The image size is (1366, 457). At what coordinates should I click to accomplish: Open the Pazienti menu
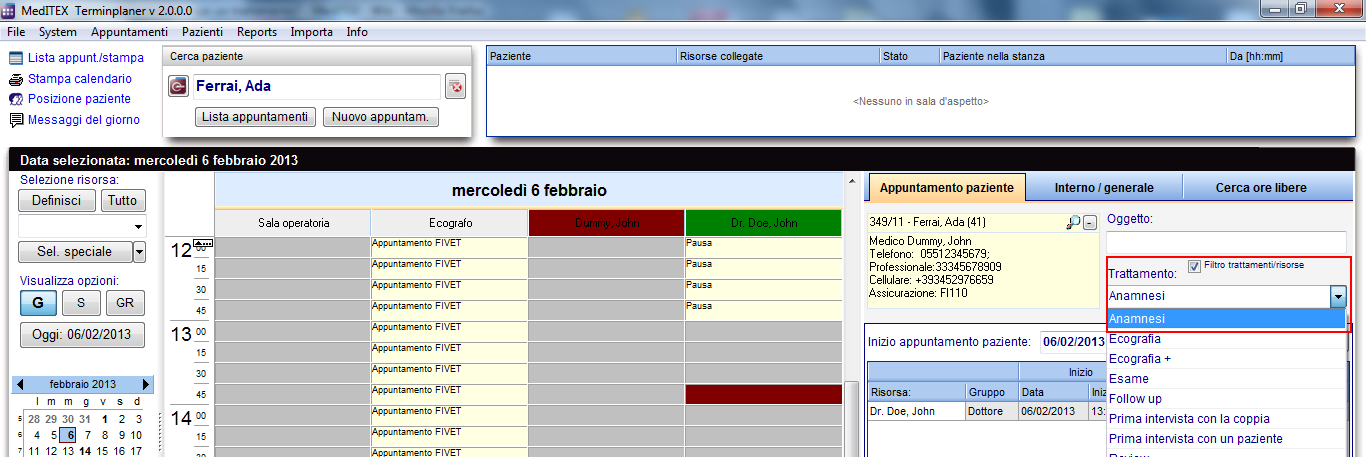(203, 32)
